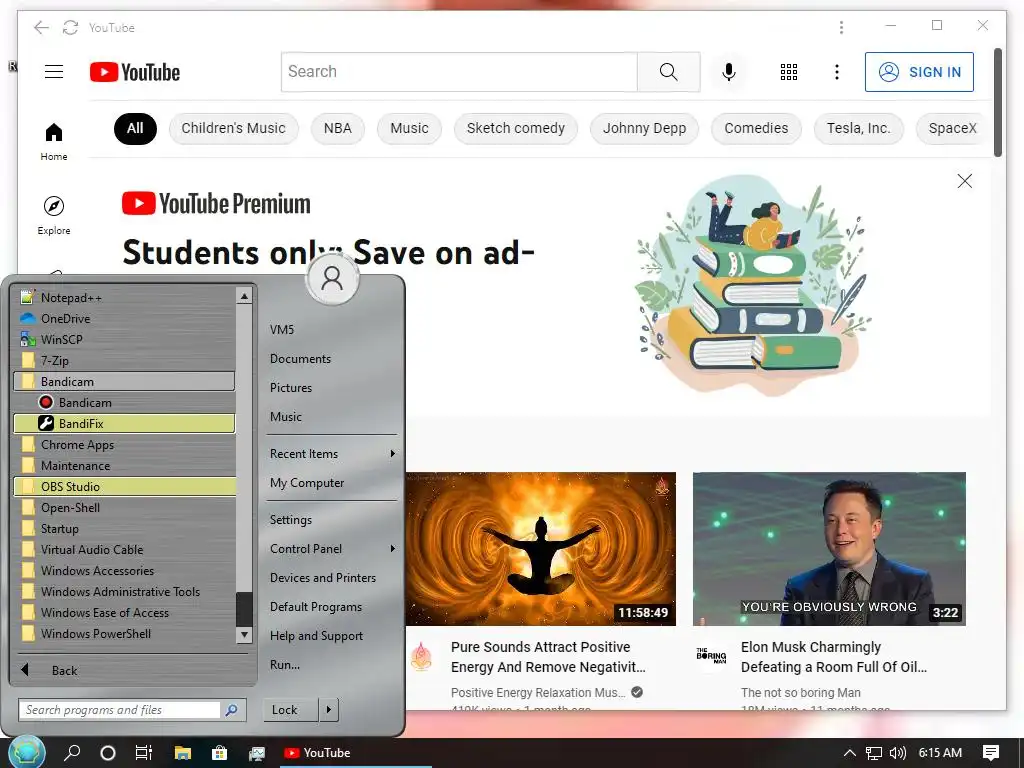The image size is (1024, 768).
Task: Expand the Virtual Audio Cable folder
Action: click(x=124, y=550)
